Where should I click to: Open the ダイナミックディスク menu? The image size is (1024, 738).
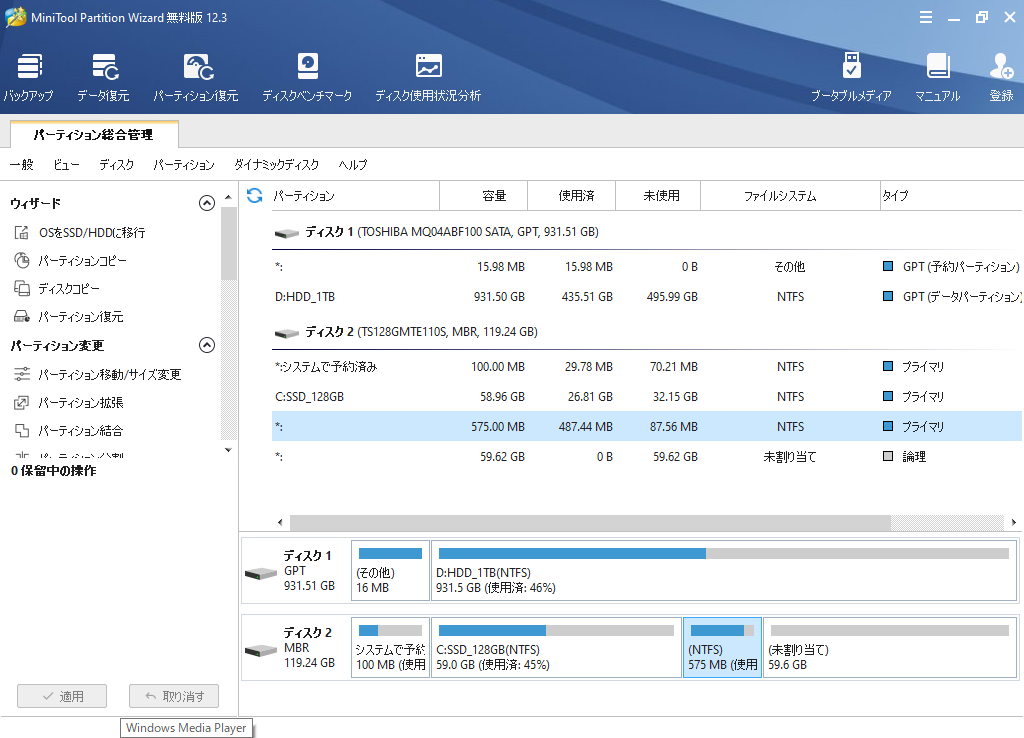point(276,165)
